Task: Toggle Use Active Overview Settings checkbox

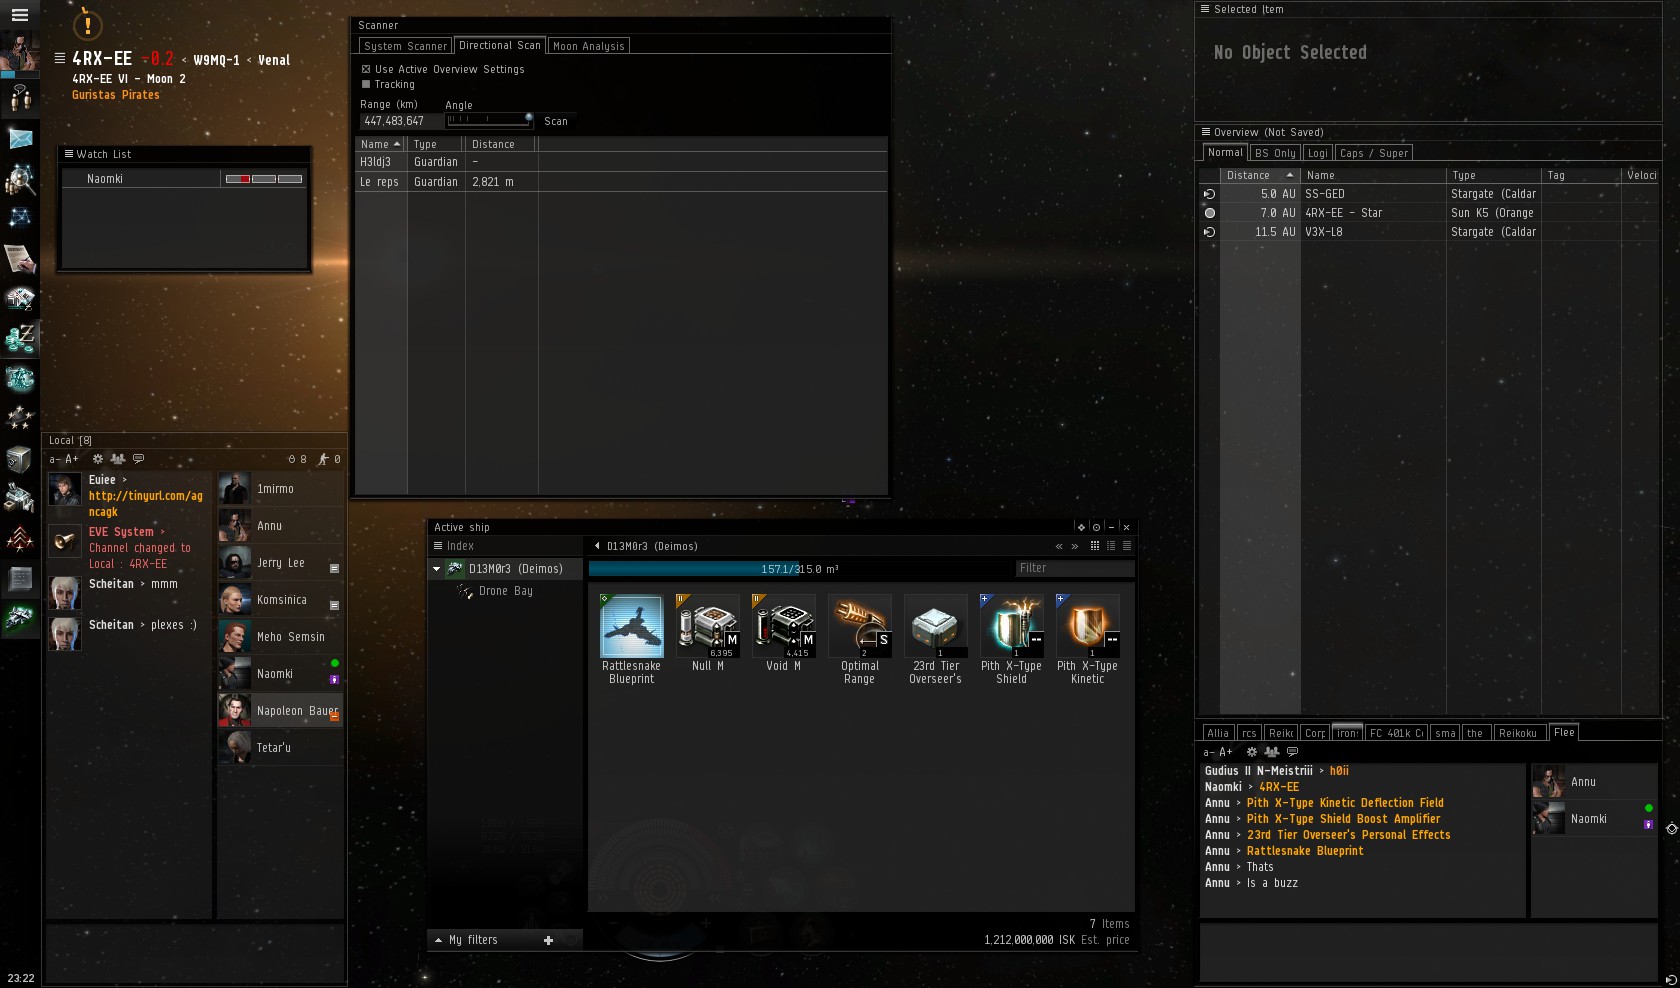Action: (x=366, y=69)
